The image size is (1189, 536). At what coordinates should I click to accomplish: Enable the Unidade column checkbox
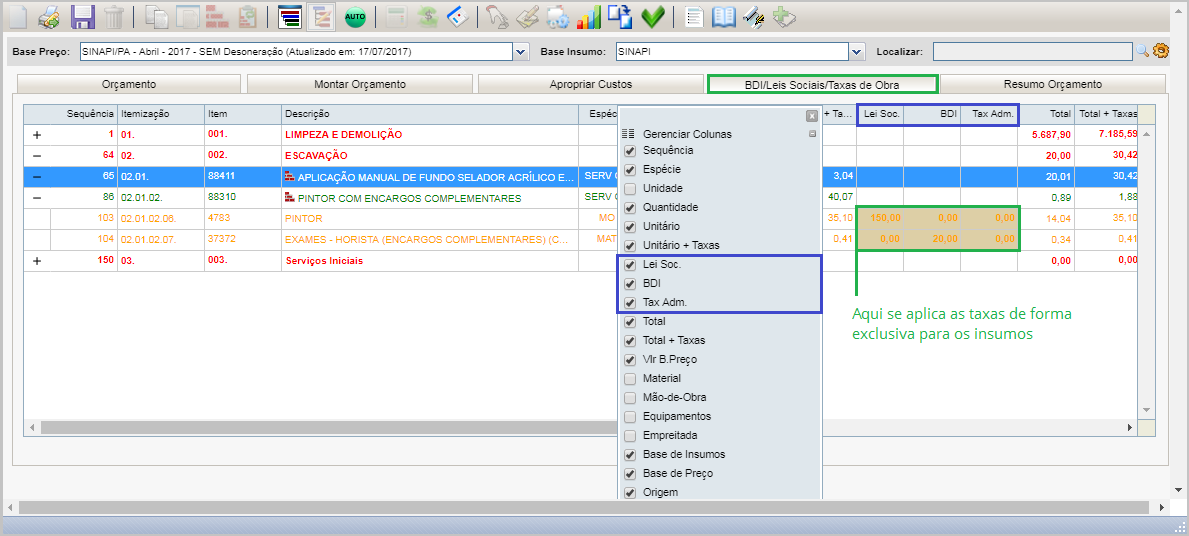click(x=629, y=188)
